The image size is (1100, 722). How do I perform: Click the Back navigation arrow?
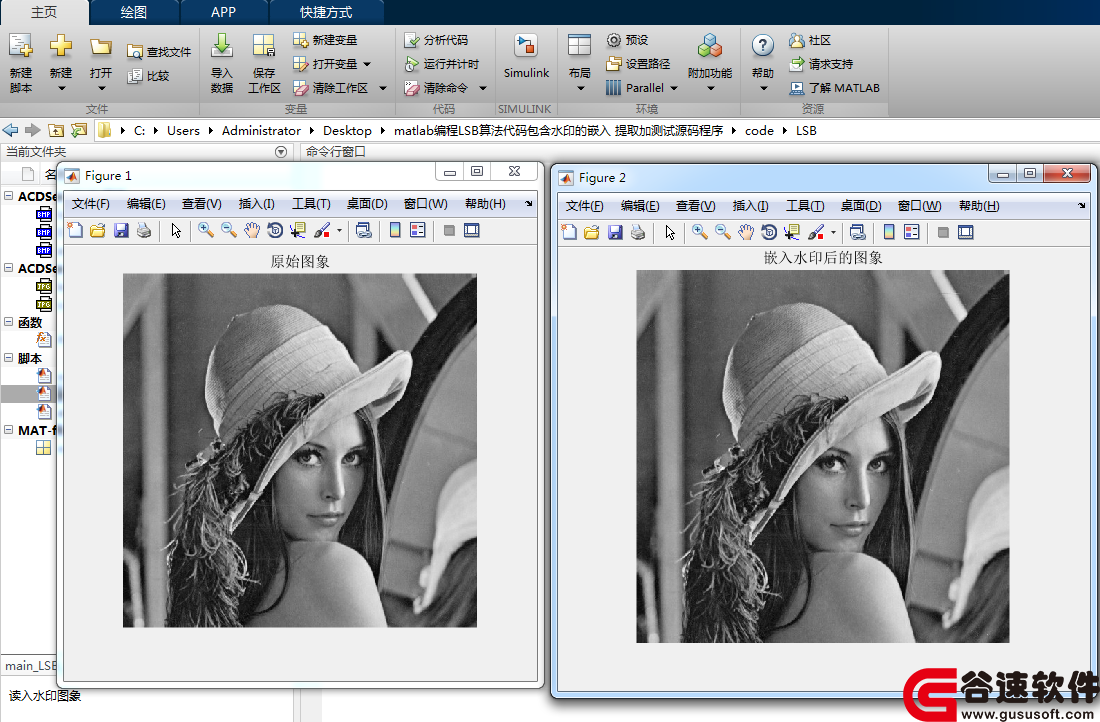[11, 130]
